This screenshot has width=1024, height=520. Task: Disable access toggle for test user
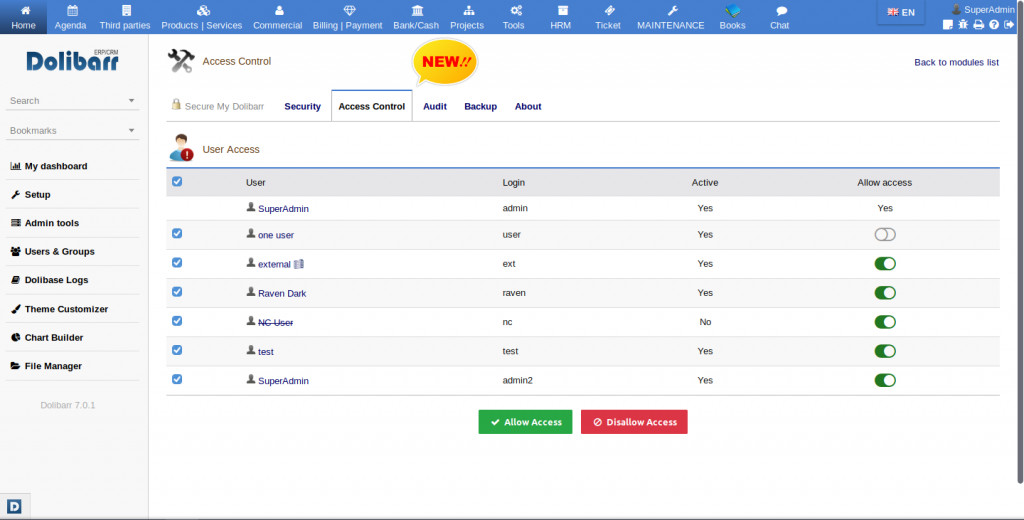885,351
